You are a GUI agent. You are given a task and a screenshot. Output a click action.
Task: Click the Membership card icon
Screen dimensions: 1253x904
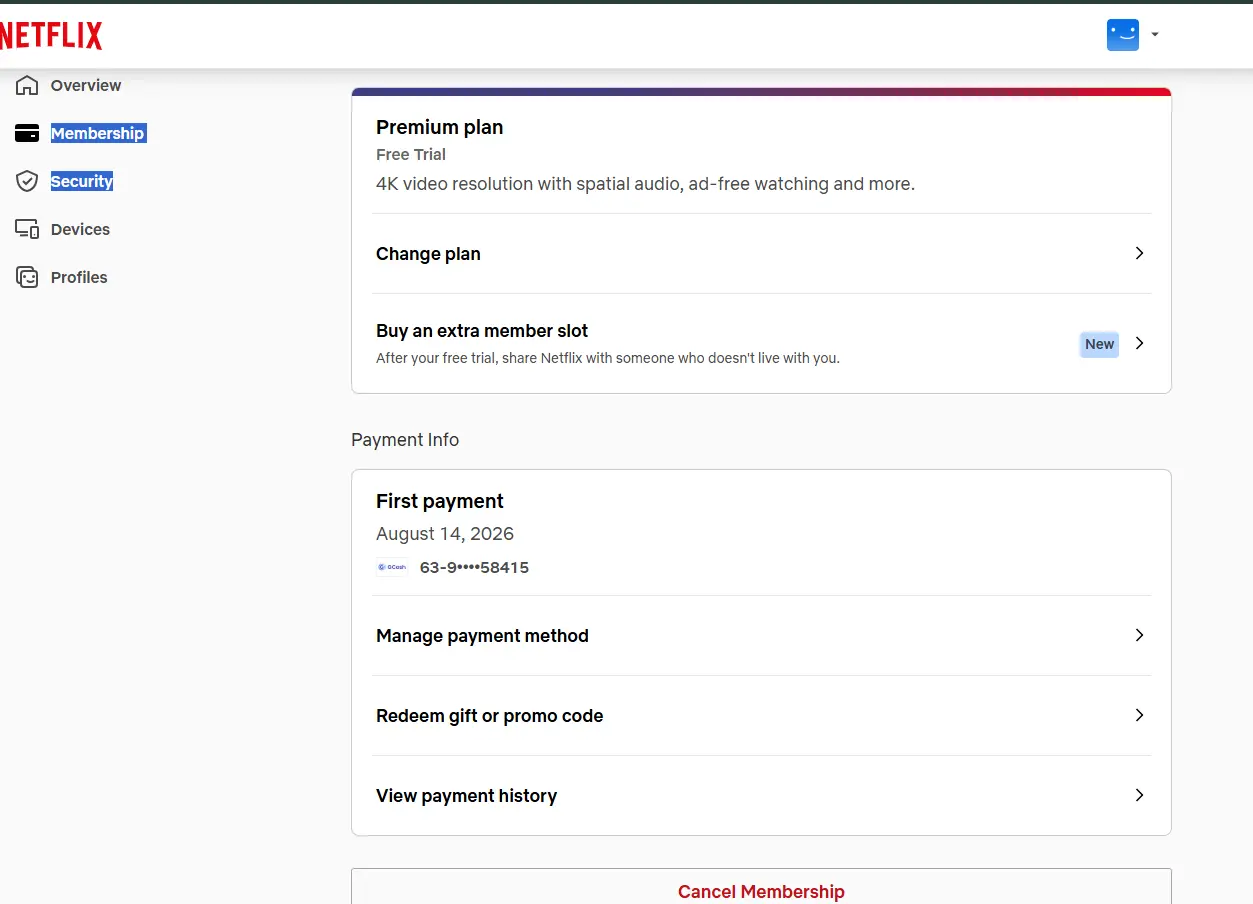click(27, 133)
